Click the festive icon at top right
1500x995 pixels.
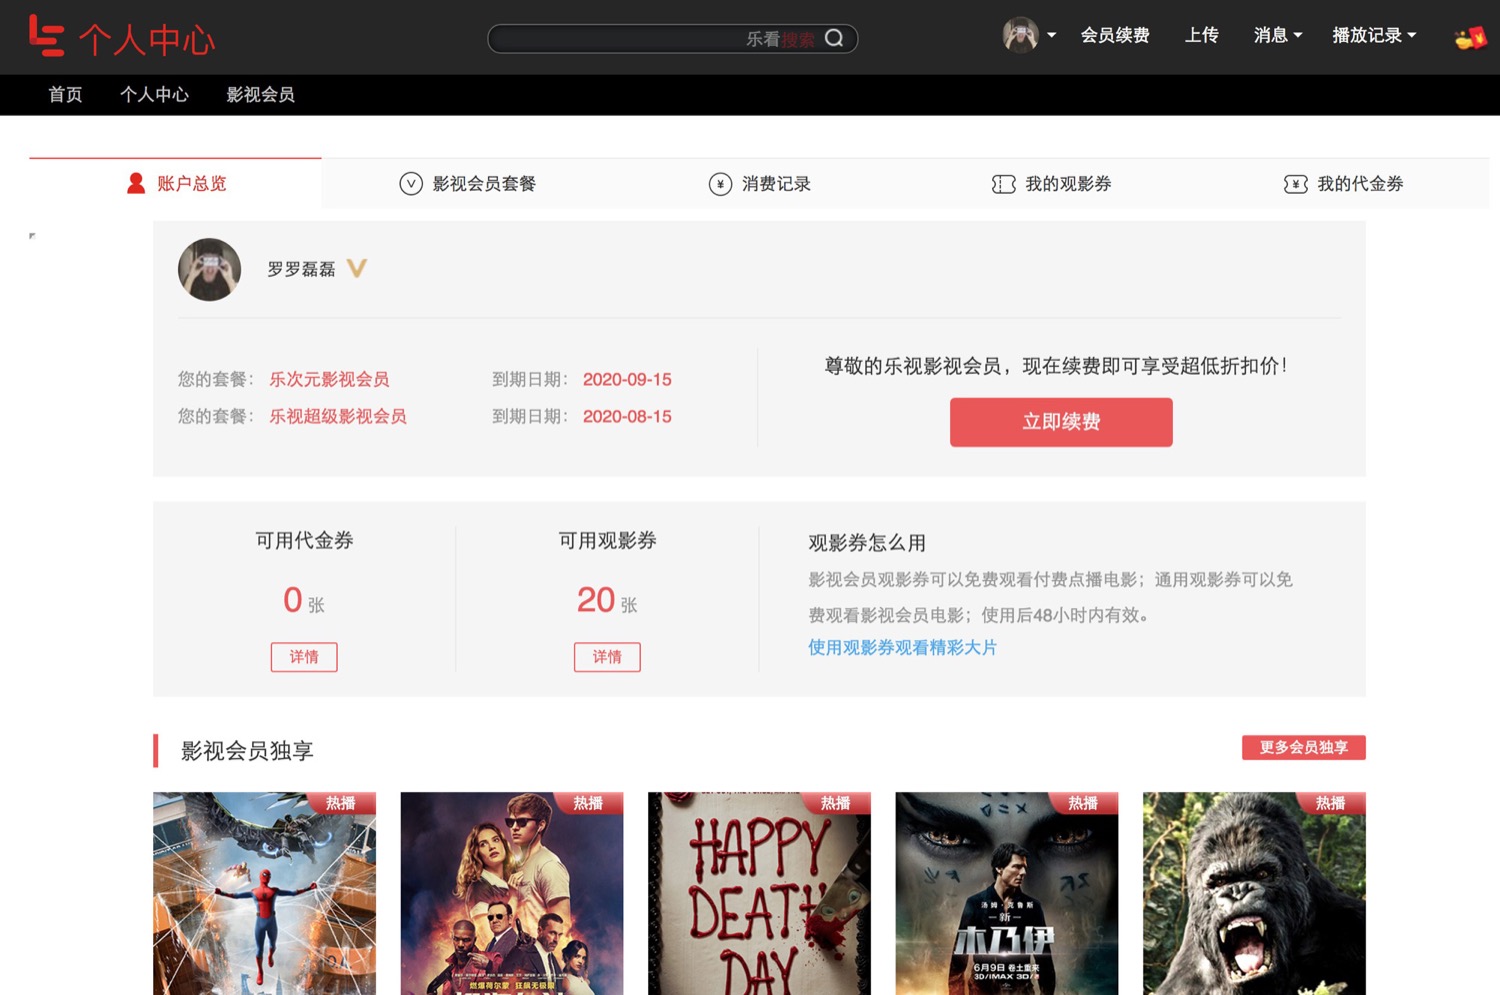pyautogui.click(x=1470, y=38)
